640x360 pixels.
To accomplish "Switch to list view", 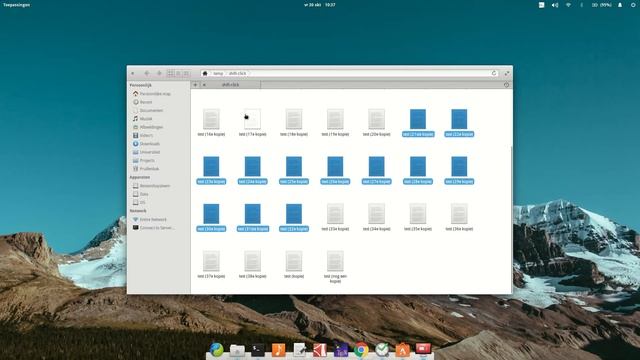I will tap(178, 73).
